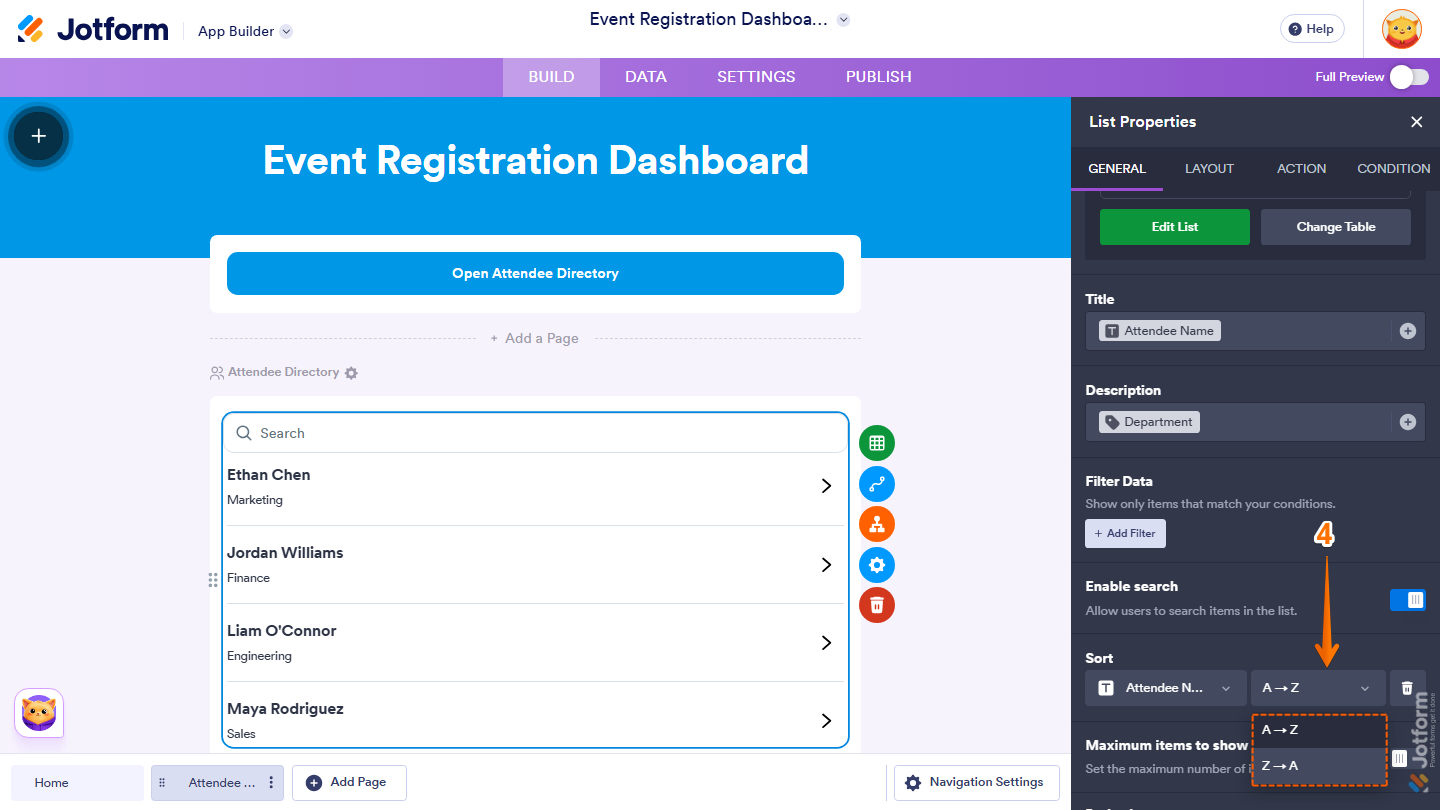This screenshot has height=810, width=1440.
Task: Toggle the Enable search switch
Action: [1408, 600]
